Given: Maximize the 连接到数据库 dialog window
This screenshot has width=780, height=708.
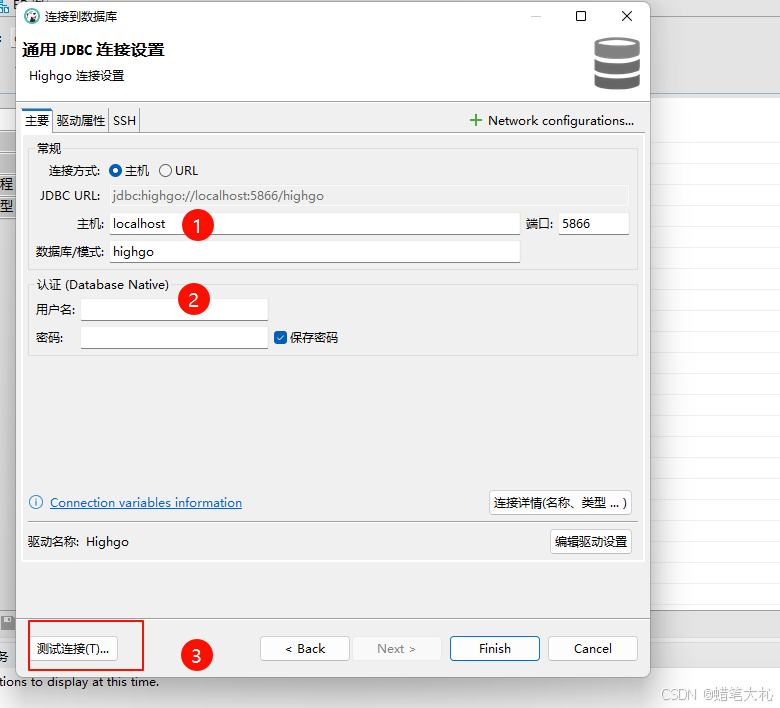Looking at the screenshot, I should [581, 16].
